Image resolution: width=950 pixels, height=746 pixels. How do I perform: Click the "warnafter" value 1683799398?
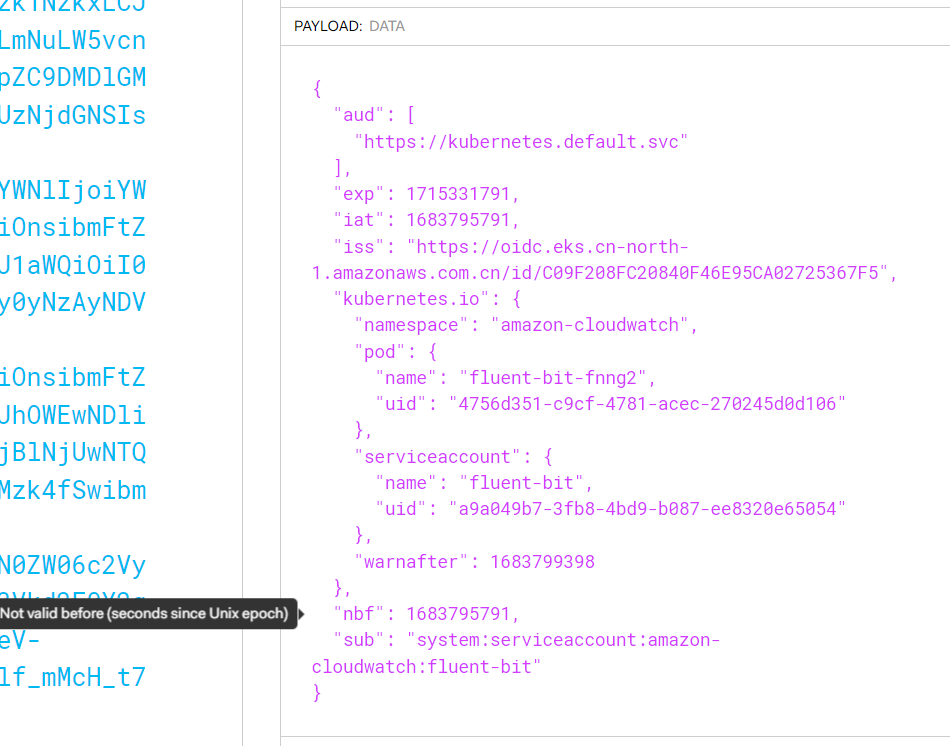(542, 562)
